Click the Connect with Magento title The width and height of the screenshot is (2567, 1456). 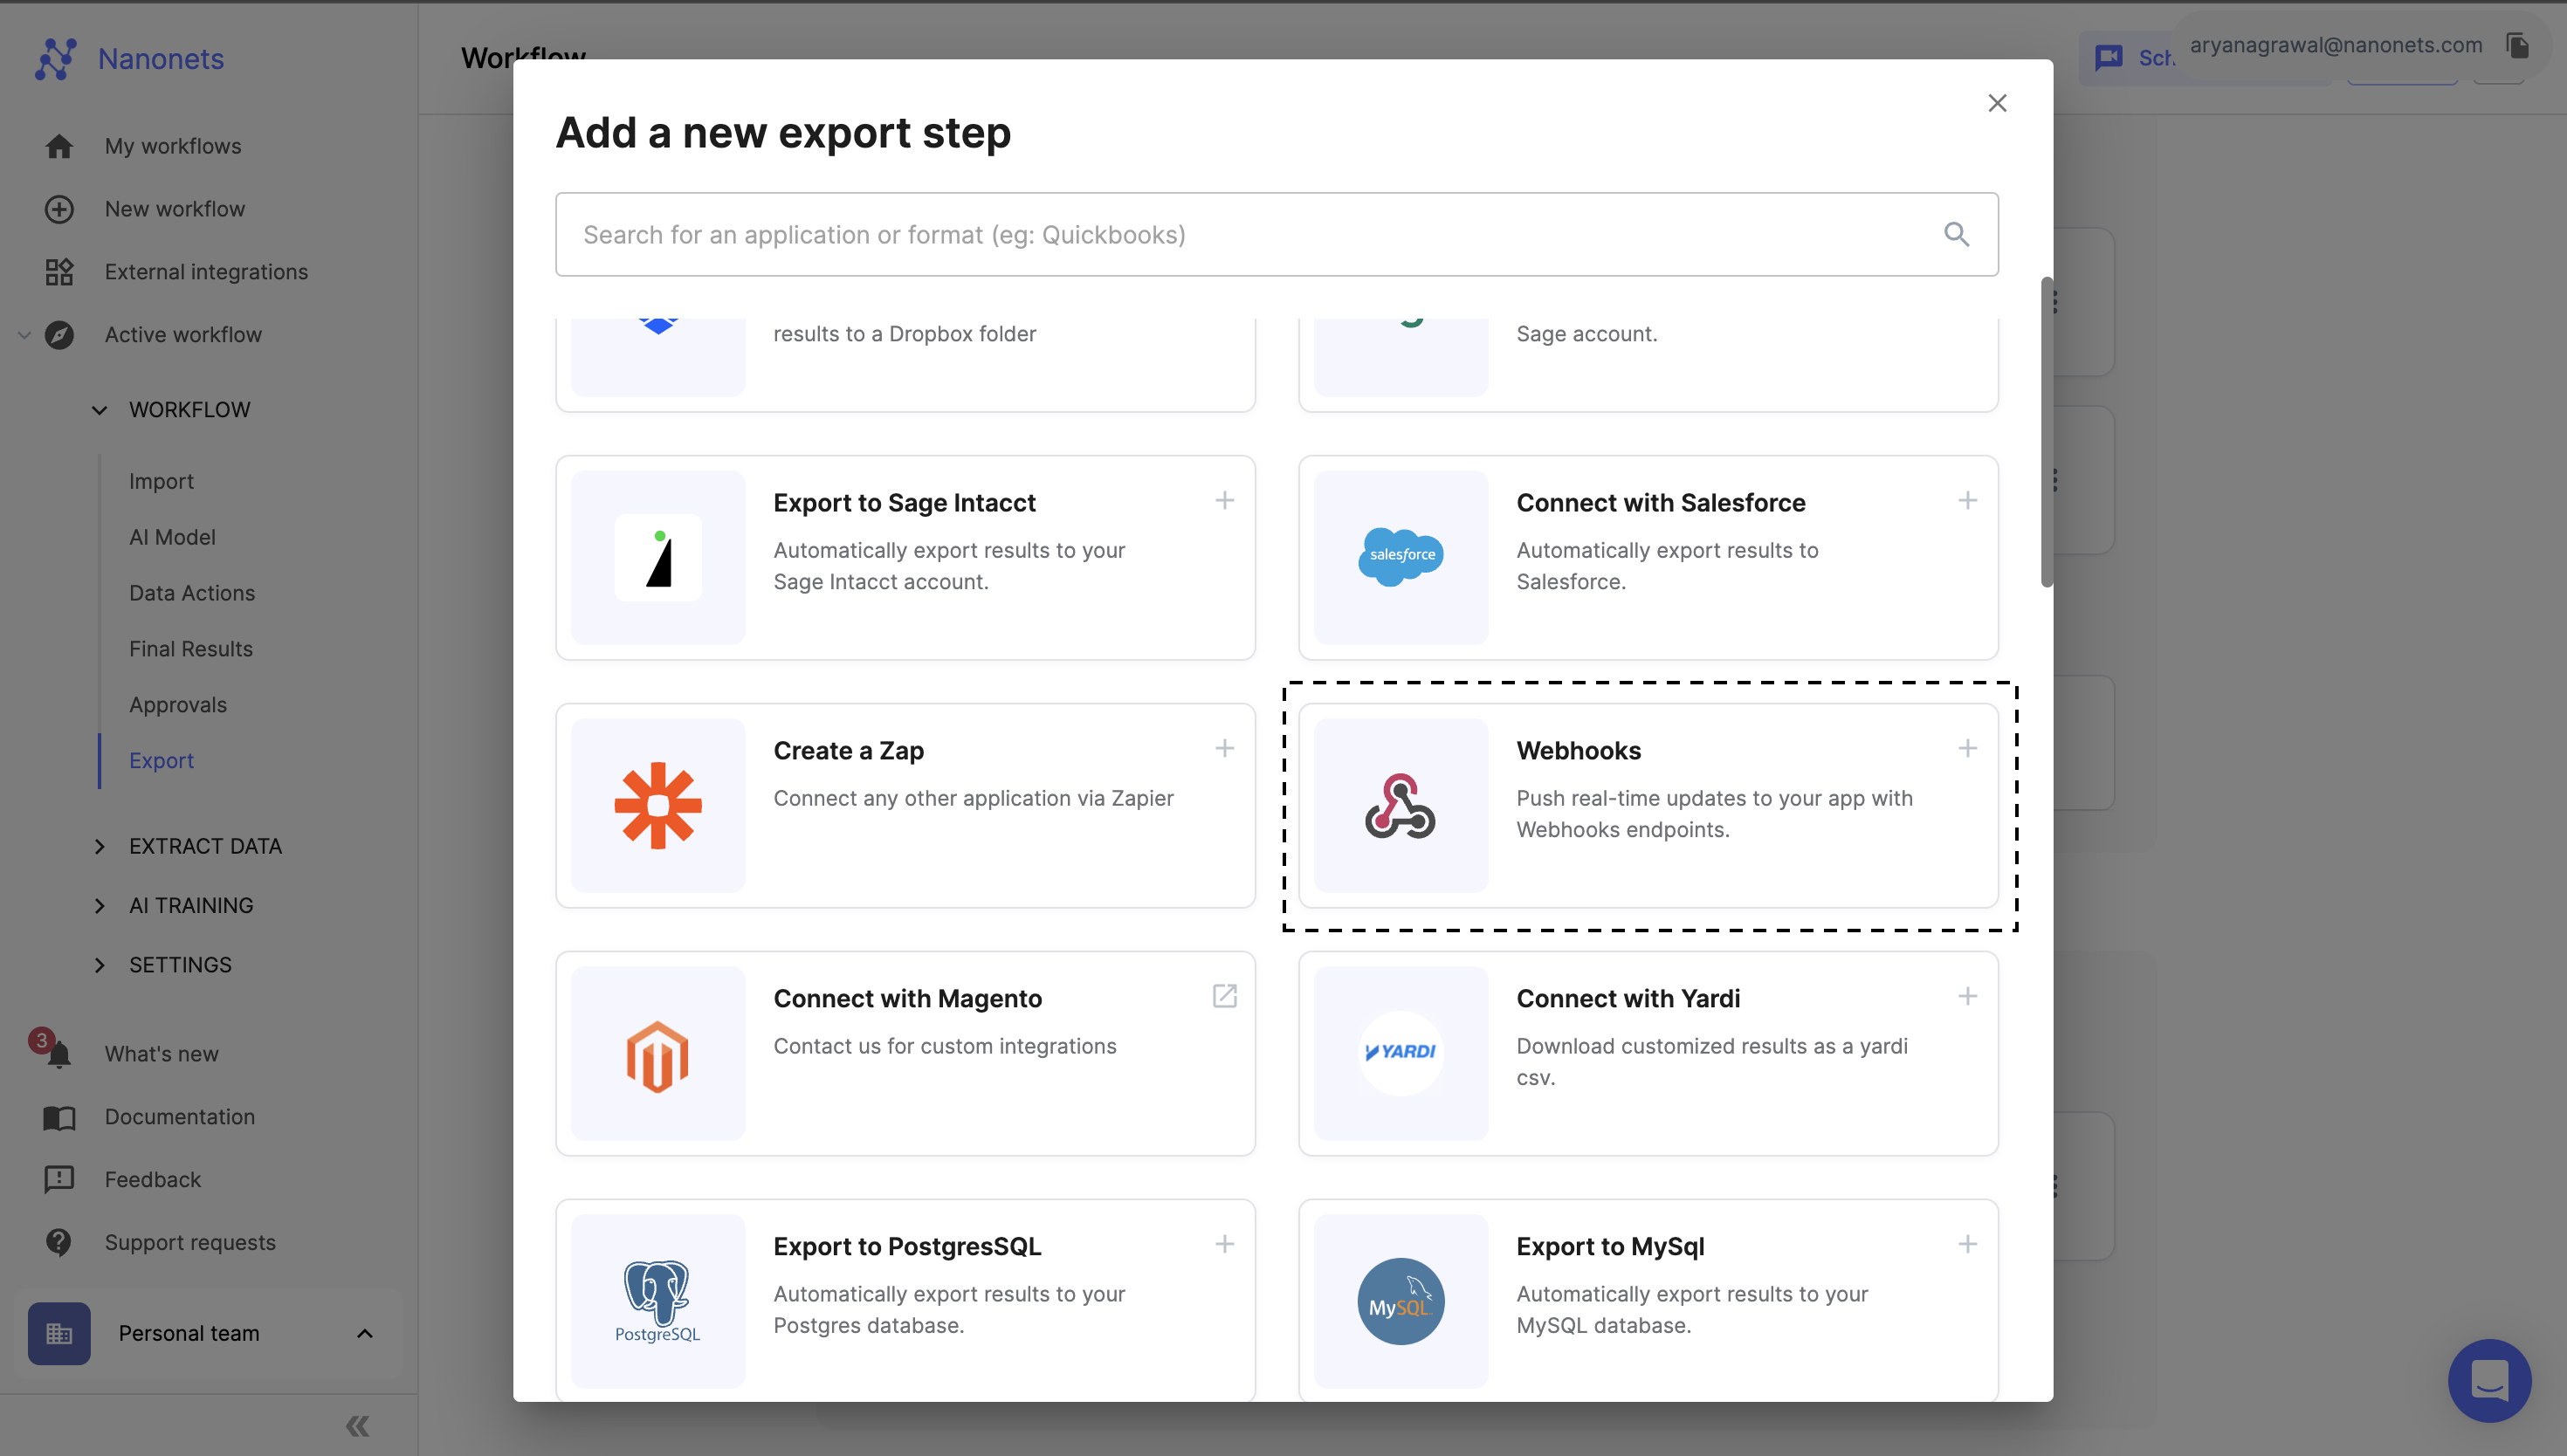pyautogui.click(x=907, y=999)
